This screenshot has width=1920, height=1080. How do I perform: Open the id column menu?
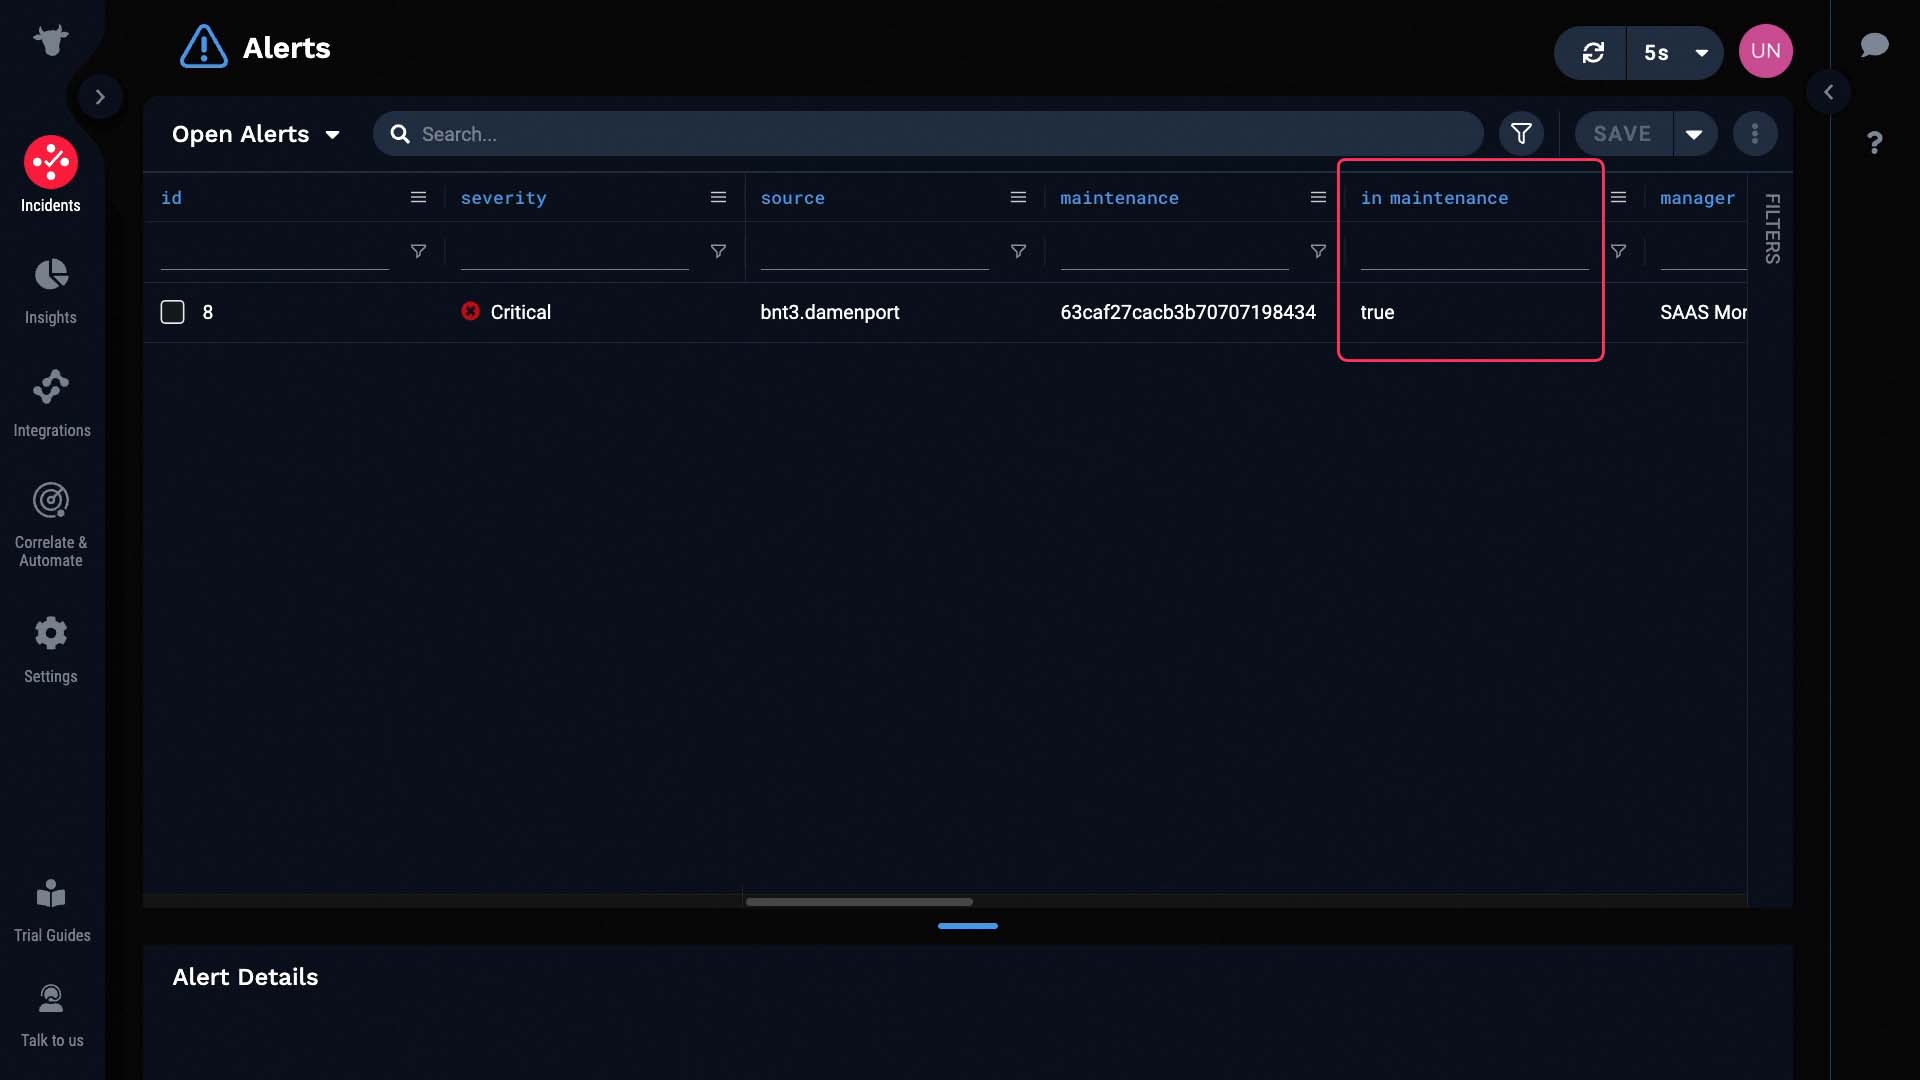[x=418, y=198]
